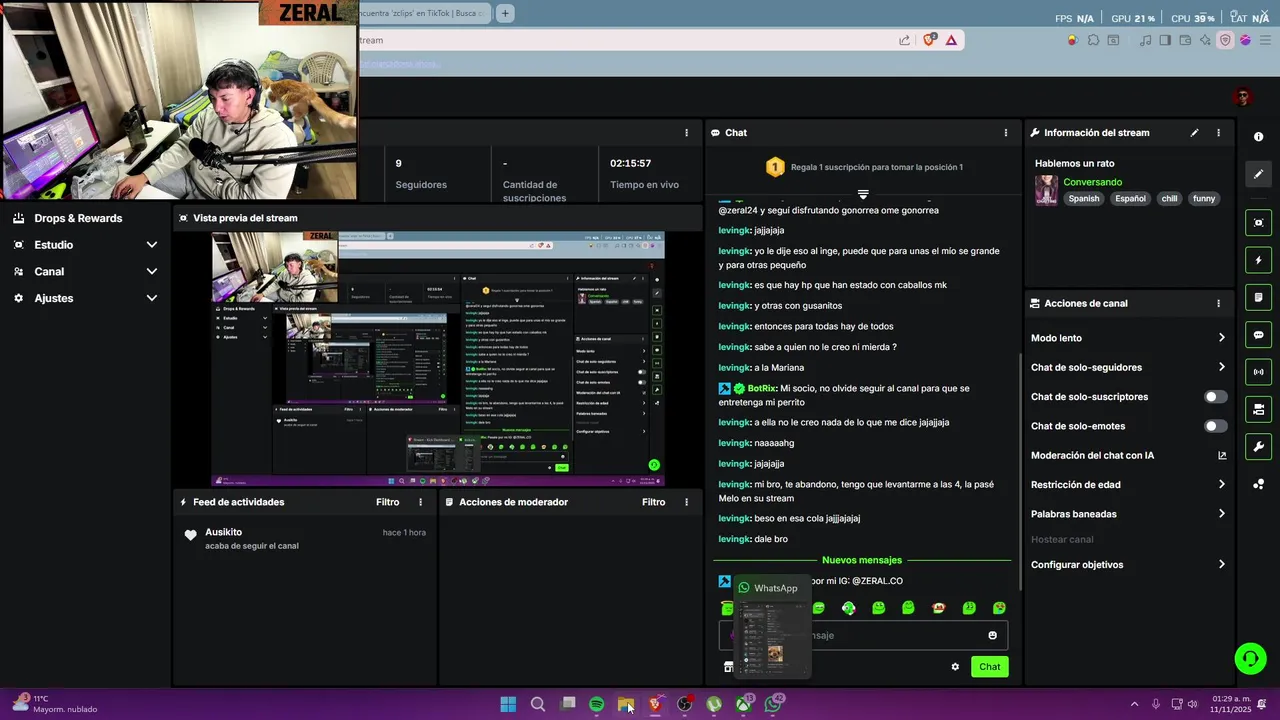Open the user profile avatar
The height and width of the screenshot is (720, 1280).
click(x=1243, y=97)
